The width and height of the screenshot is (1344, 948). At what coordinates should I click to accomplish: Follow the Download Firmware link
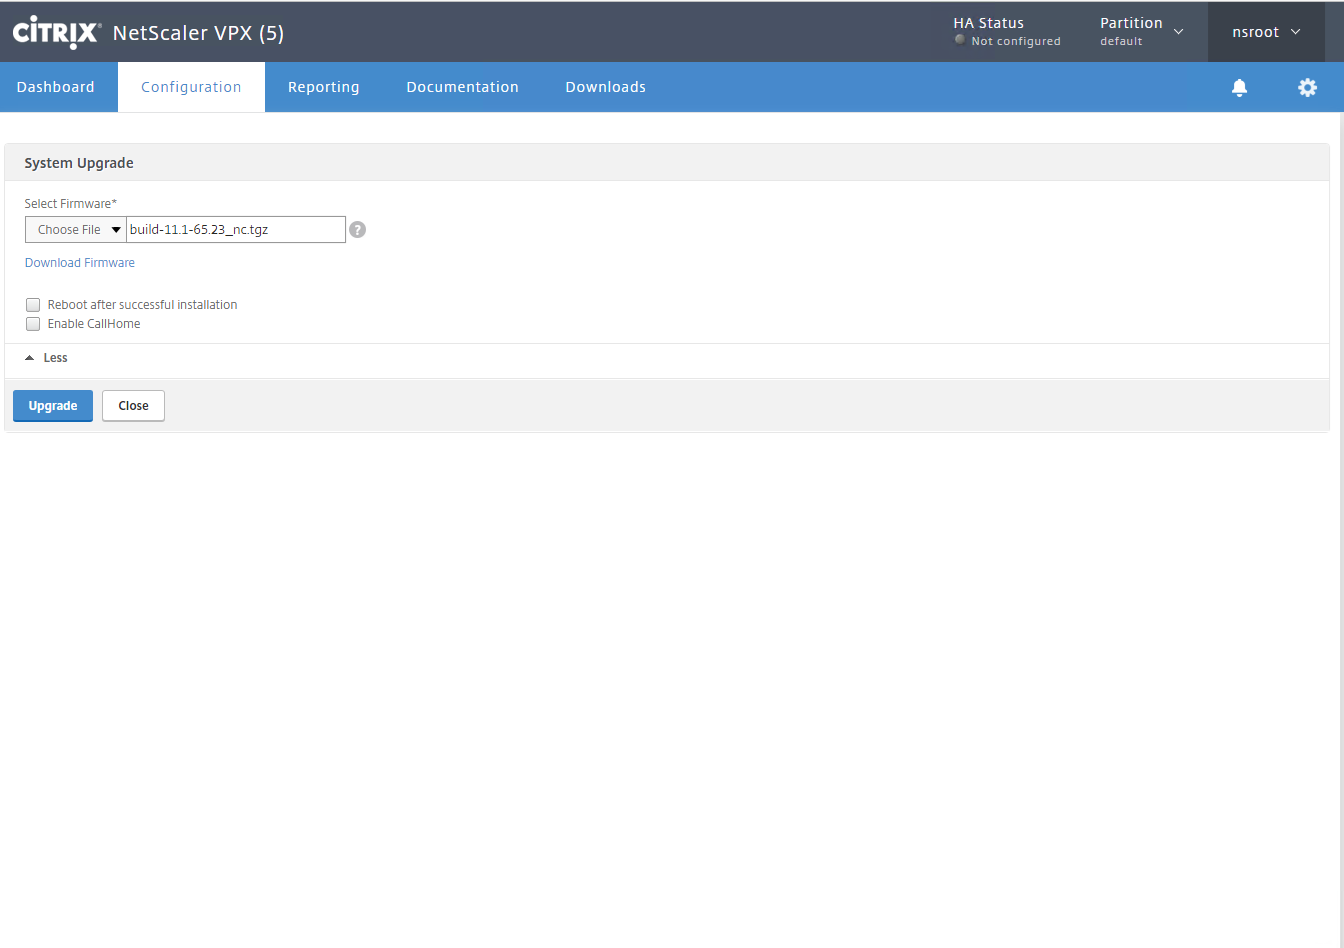[80, 263]
